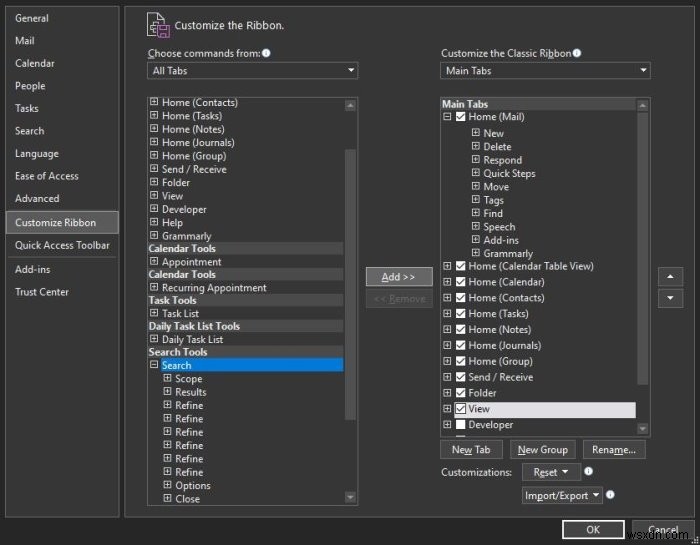Select Speech group under Home (Mail)
The height and width of the screenshot is (545, 700).
coord(499,227)
